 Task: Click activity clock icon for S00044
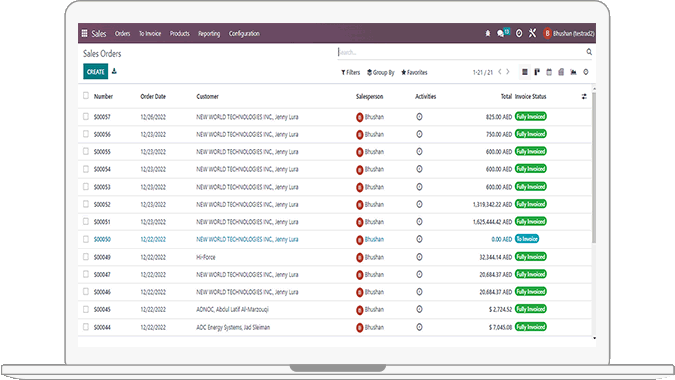[x=419, y=327]
